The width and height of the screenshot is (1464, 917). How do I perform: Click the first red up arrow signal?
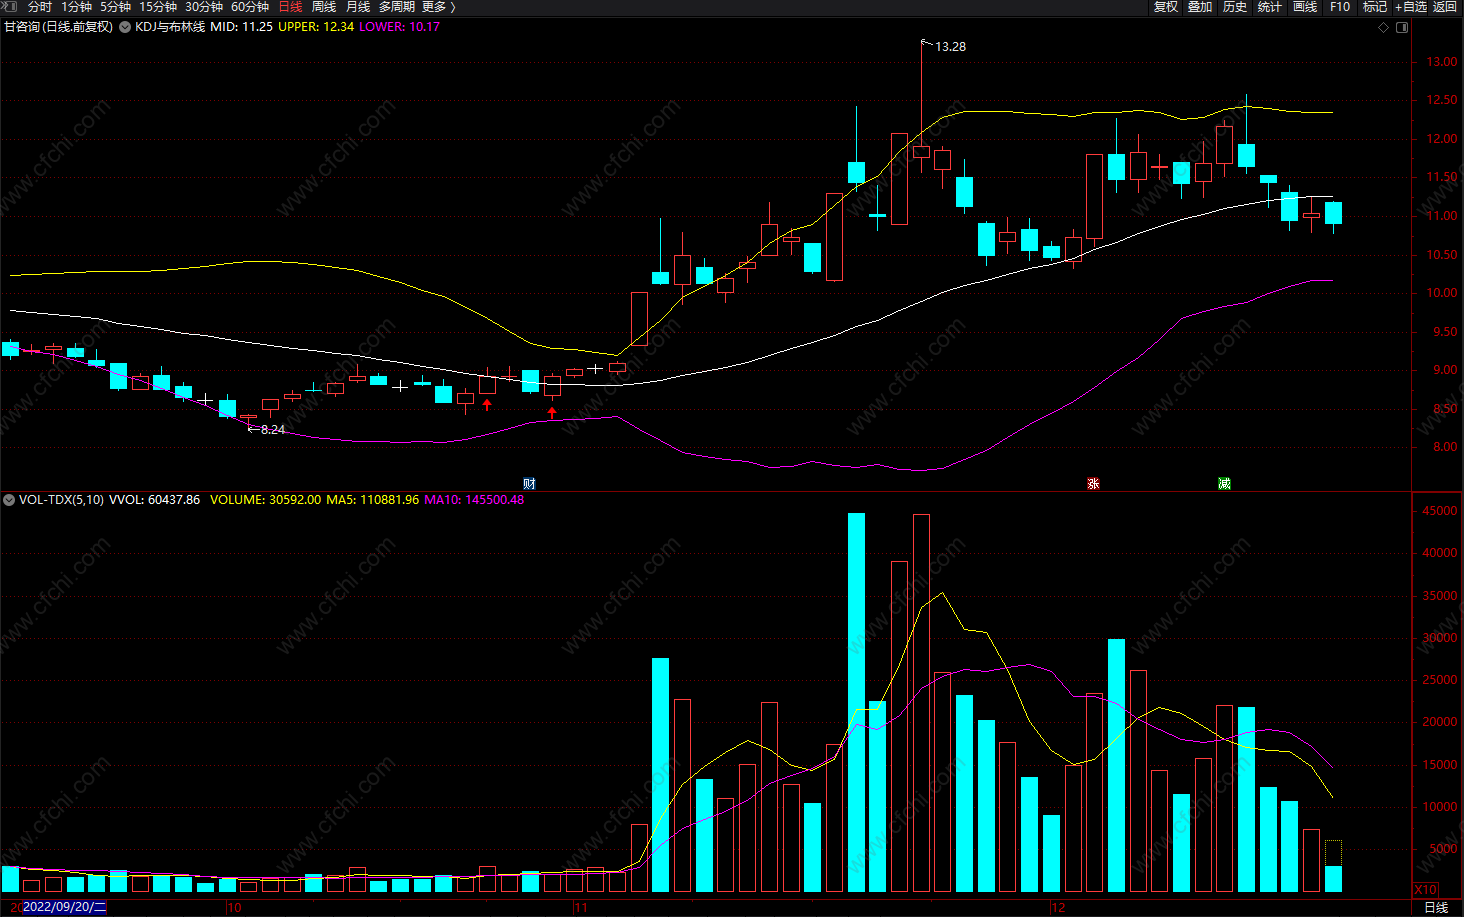(487, 405)
